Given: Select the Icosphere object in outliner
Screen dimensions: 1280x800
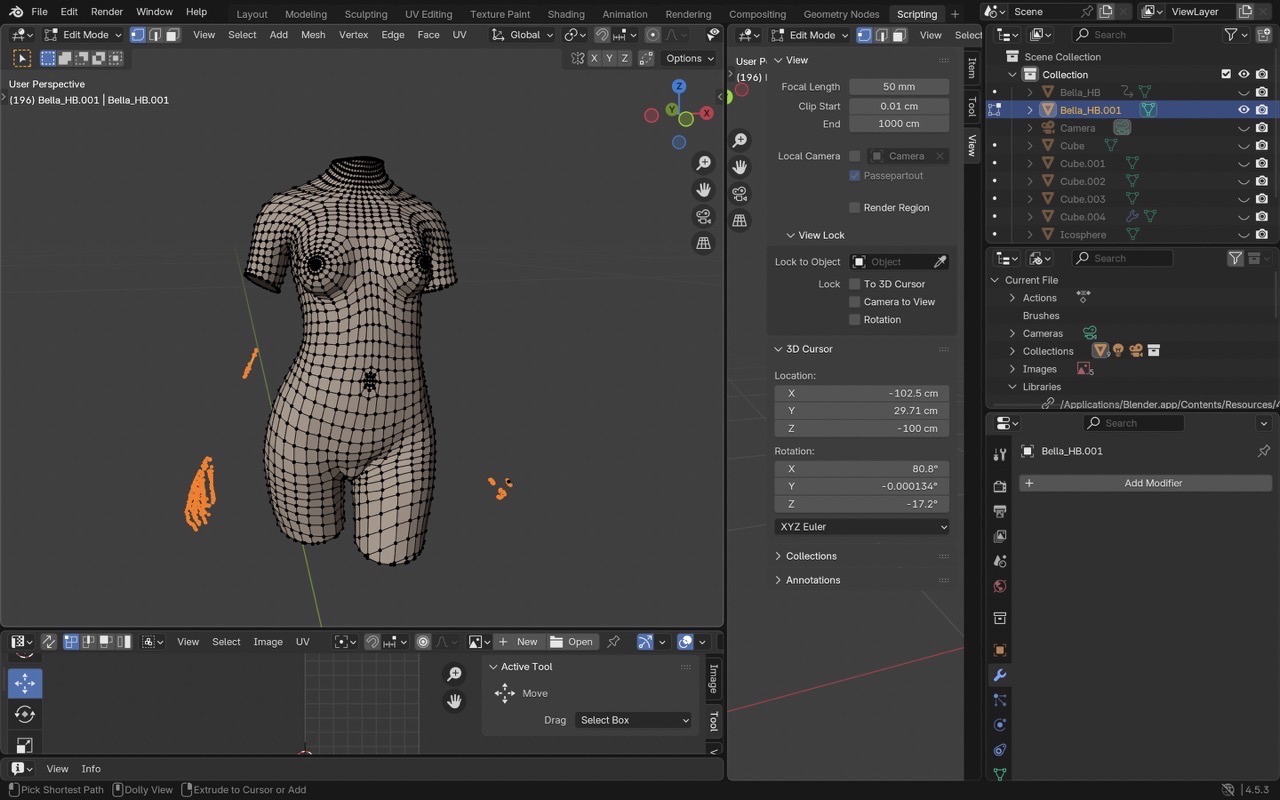Looking at the screenshot, I should [x=1083, y=235].
